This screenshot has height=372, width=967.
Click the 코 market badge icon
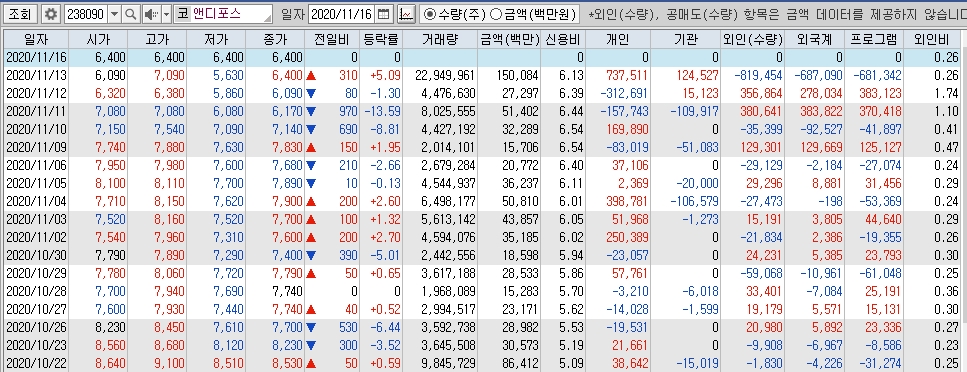click(x=183, y=14)
